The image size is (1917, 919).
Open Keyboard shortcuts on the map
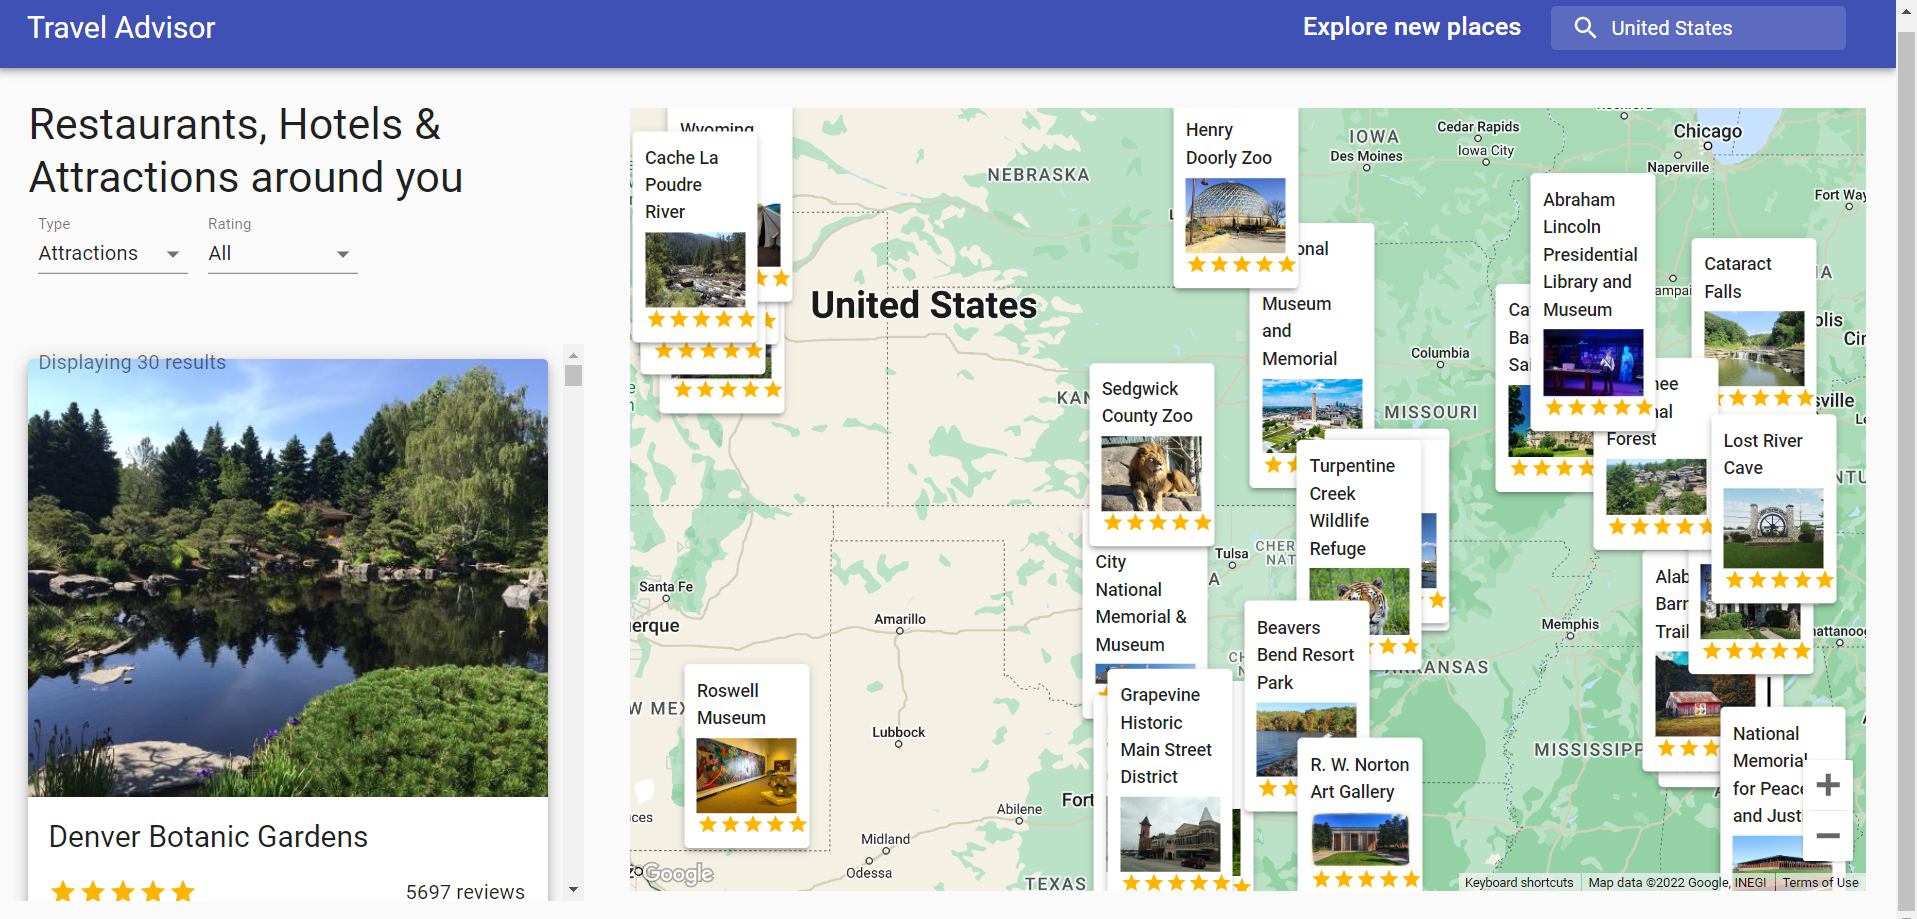1518,882
